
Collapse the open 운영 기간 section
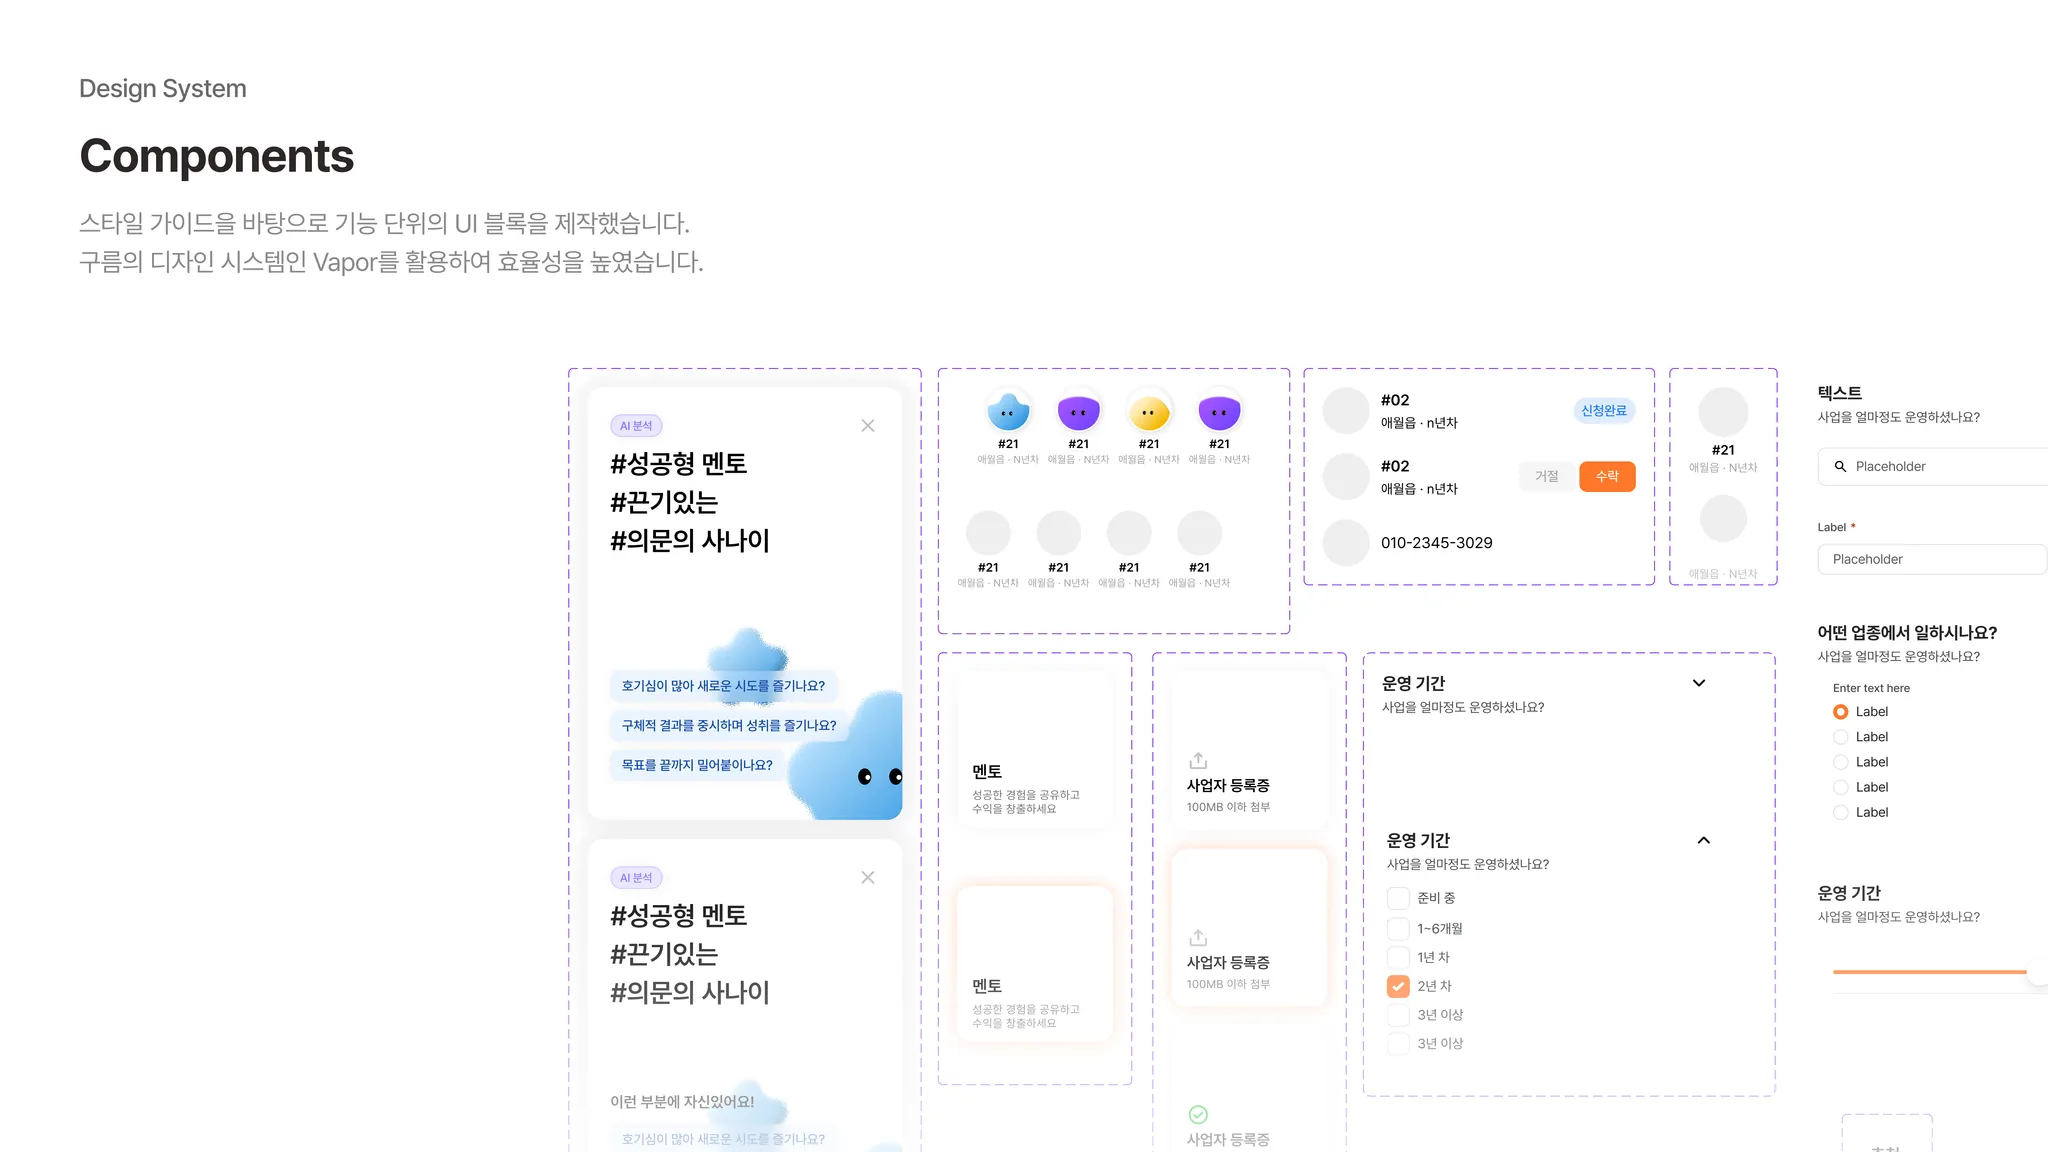1703,840
